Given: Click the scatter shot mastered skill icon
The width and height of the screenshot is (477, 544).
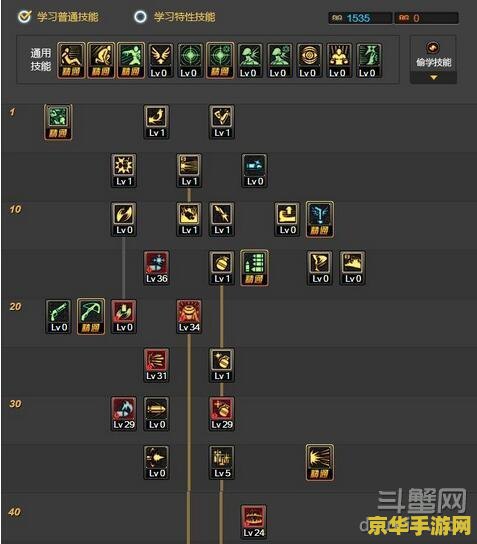Looking at the screenshot, I should click(x=320, y=462).
